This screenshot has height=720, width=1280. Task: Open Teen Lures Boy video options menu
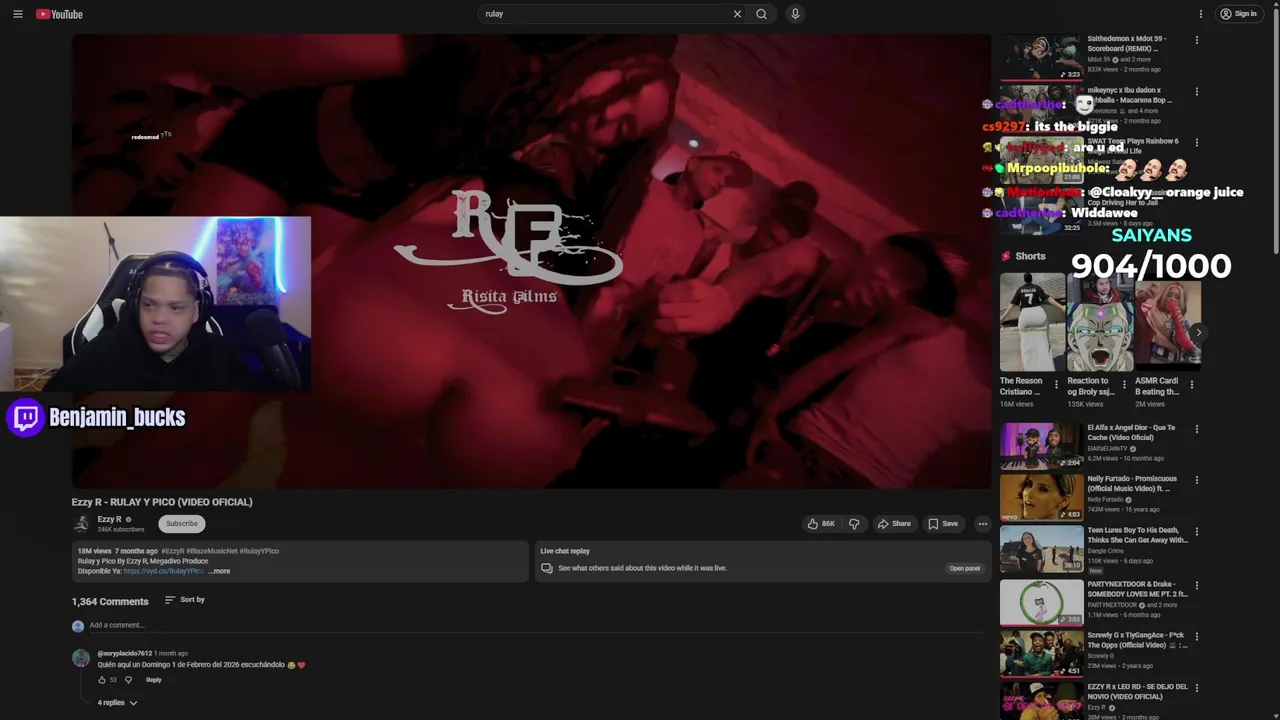point(1196,532)
